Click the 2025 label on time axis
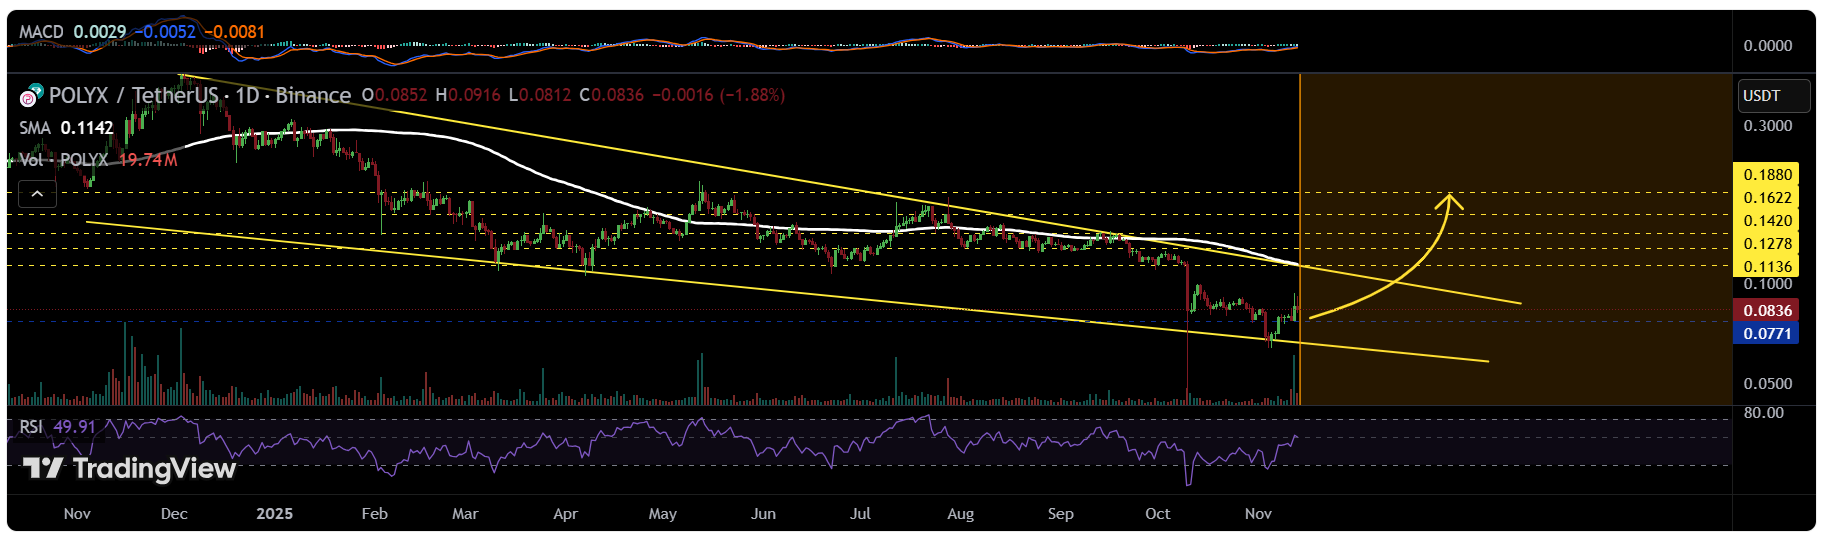Image resolution: width=1824 pixels, height=538 pixels. coord(274,514)
